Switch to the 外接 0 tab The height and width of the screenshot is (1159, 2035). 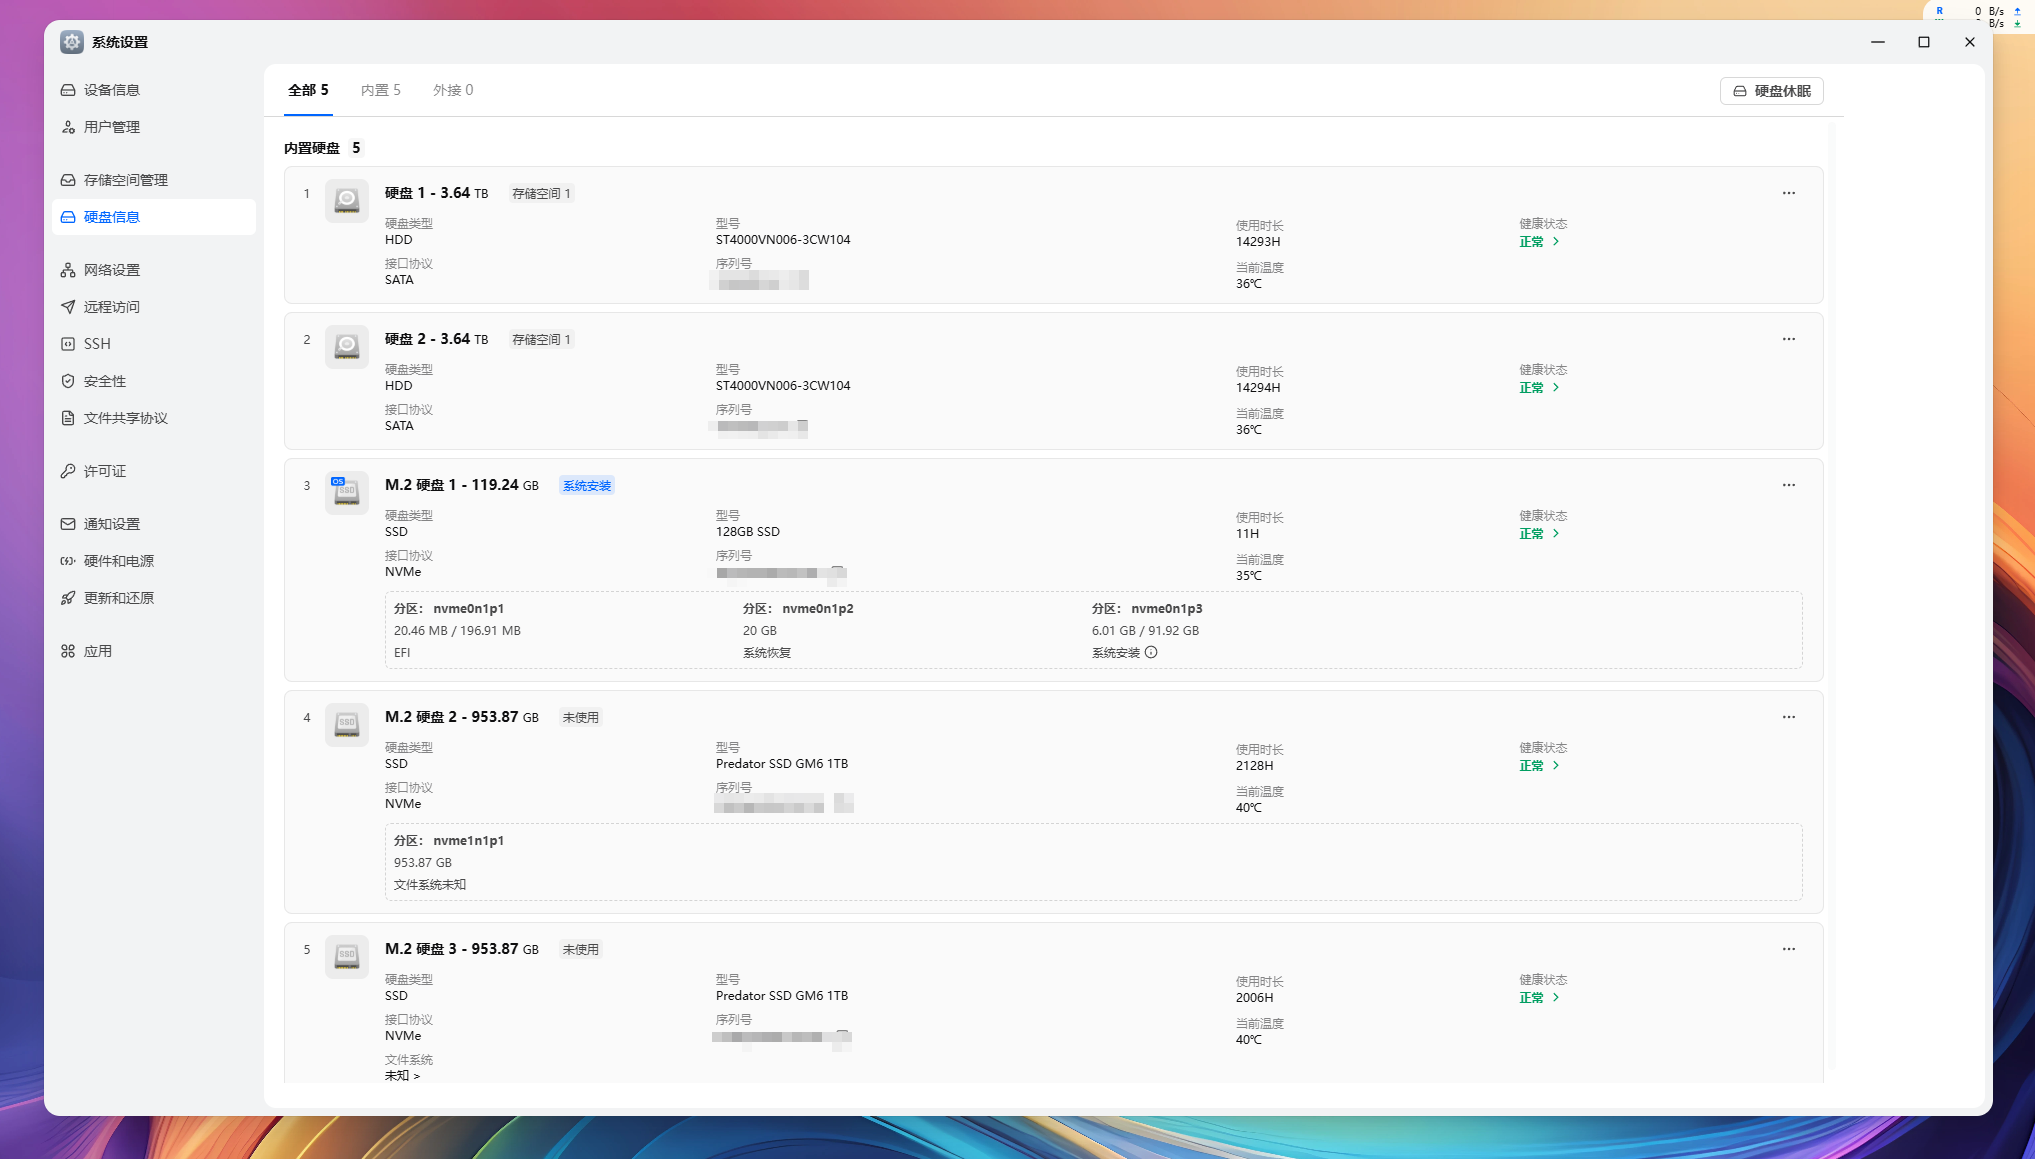pyautogui.click(x=453, y=90)
